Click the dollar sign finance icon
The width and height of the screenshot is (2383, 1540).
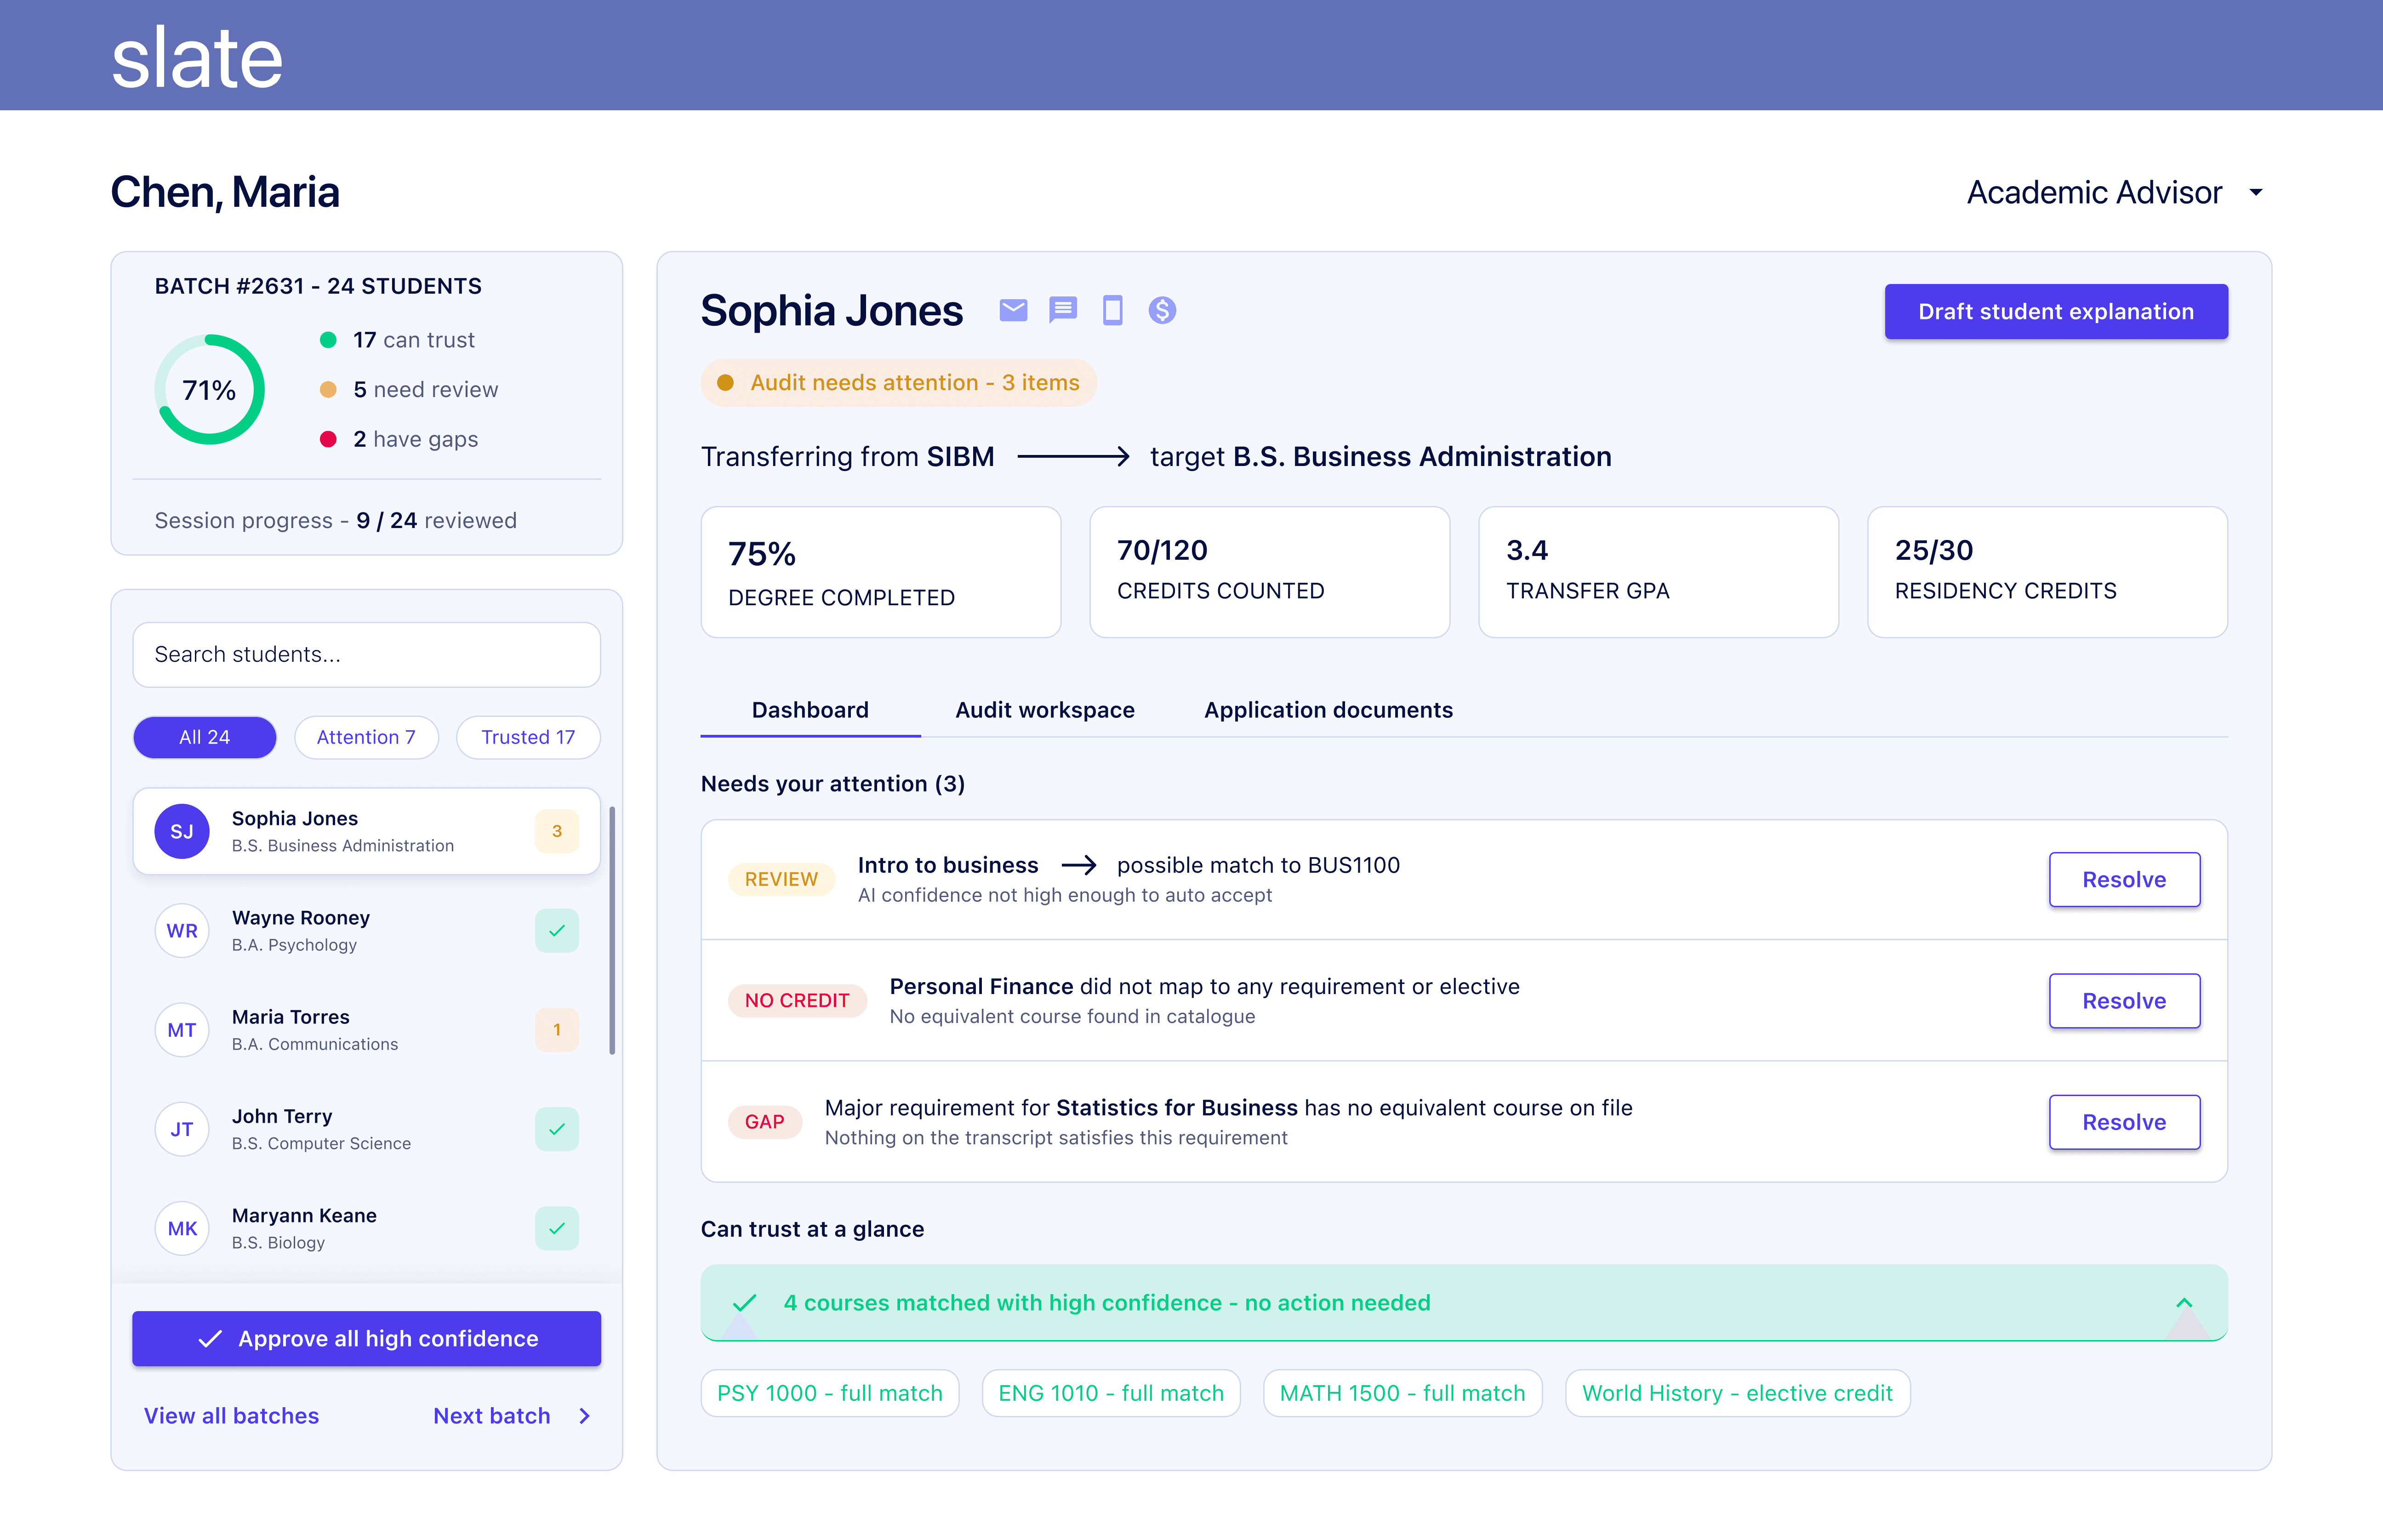coord(1162,311)
